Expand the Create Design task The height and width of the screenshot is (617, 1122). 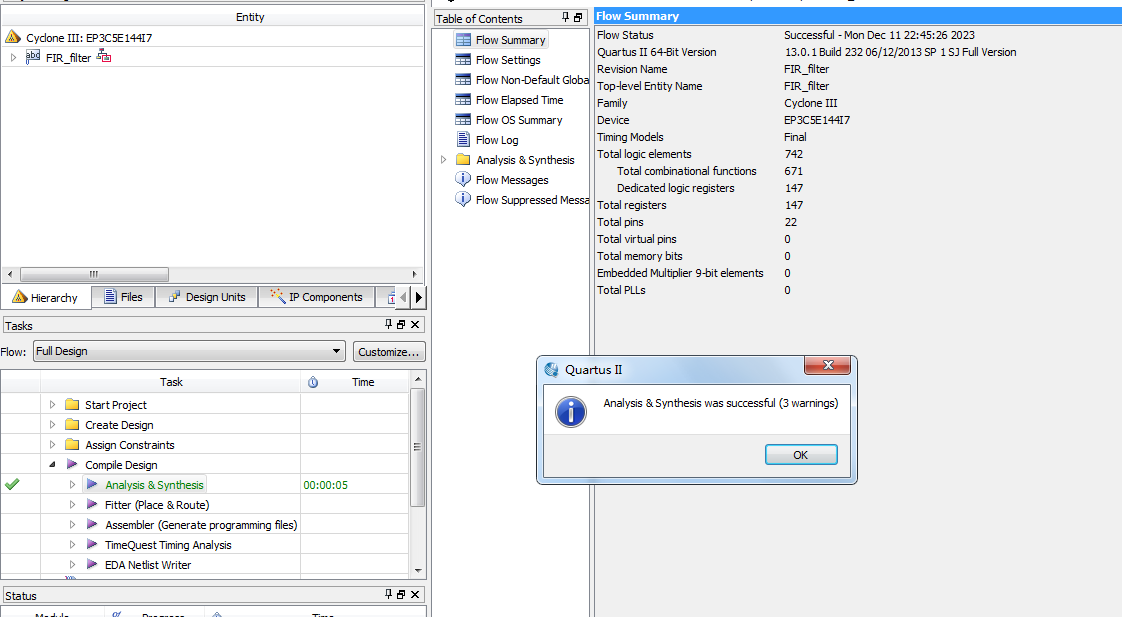coord(52,424)
